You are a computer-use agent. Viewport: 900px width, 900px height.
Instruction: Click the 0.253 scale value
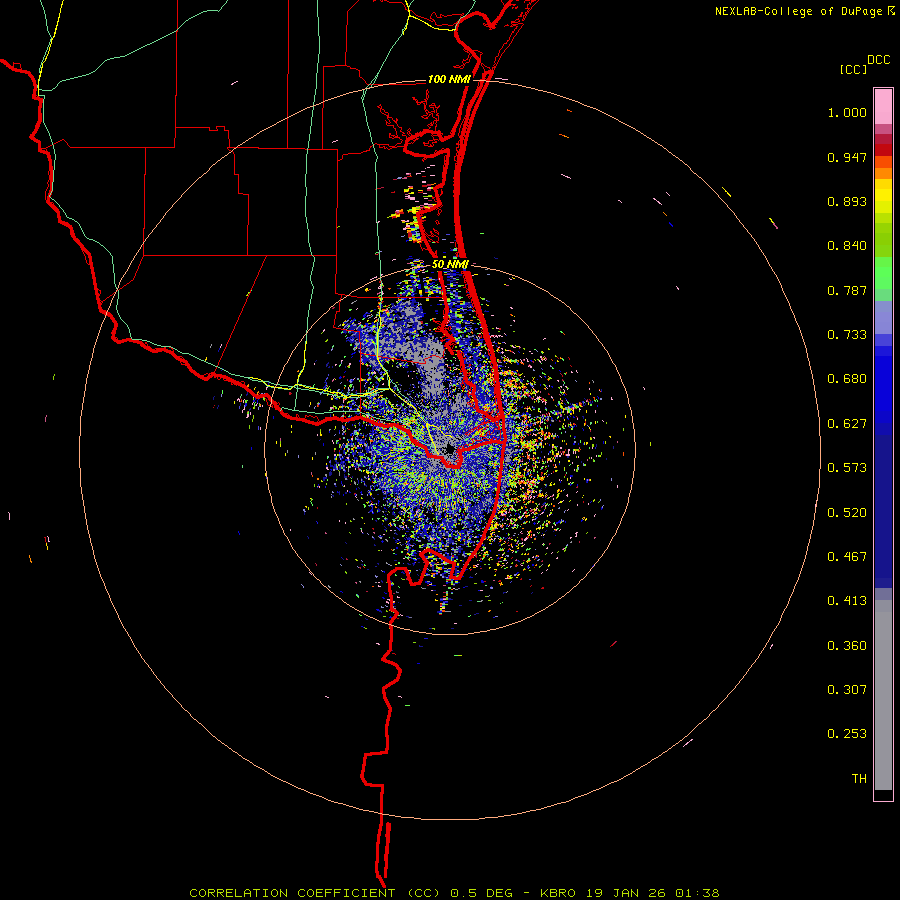pos(847,734)
